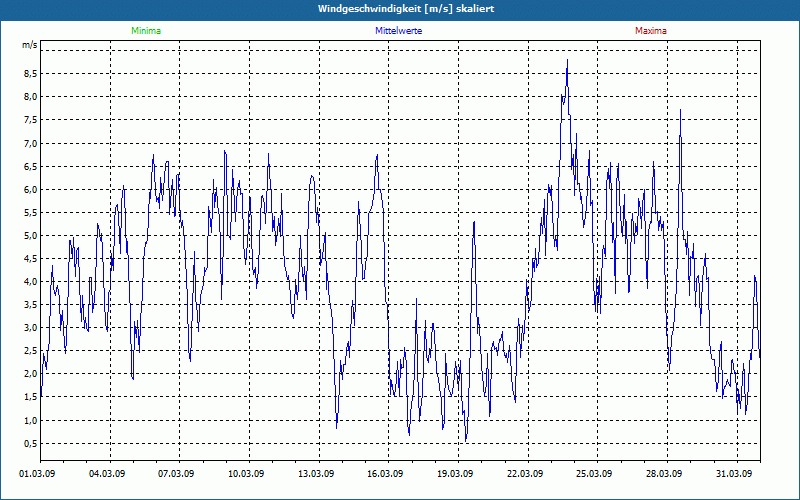Screen dimensions: 800x500
Task: Click the Mittelwerte legend label
Action: (x=398, y=31)
